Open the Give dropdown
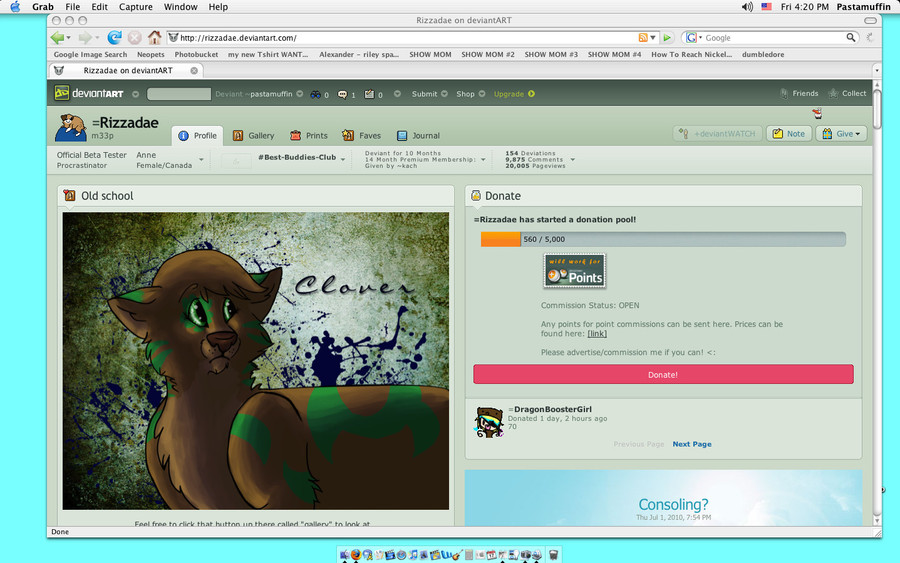This screenshot has width=900, height=563. (x=840, y=134)
